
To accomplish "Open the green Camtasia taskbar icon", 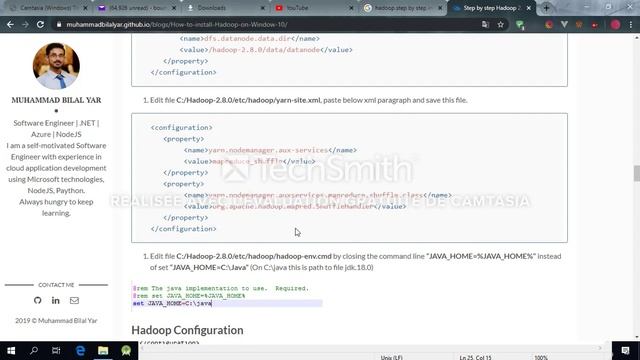I will pos(126,350).
